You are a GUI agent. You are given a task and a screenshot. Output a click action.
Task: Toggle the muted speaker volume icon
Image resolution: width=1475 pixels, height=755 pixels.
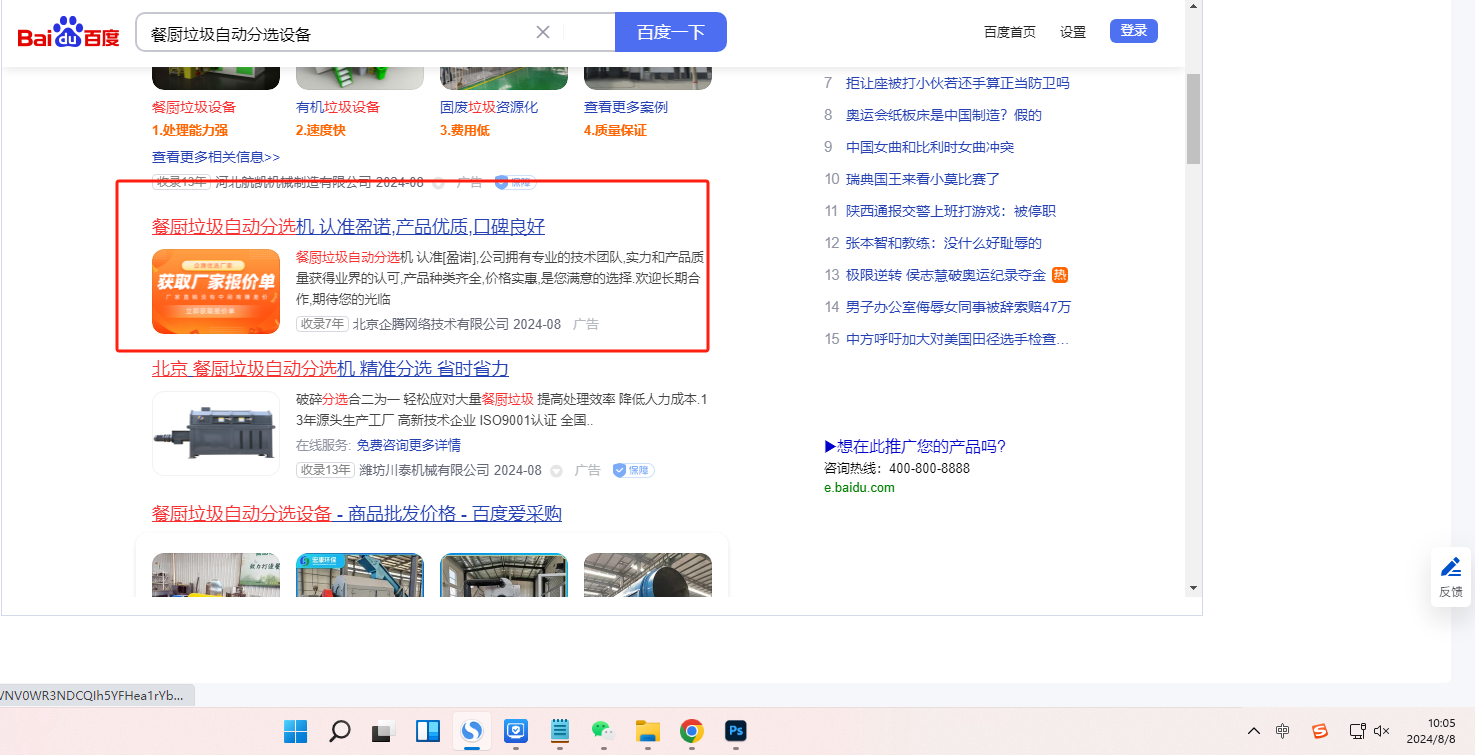(x=1382, y=731)
